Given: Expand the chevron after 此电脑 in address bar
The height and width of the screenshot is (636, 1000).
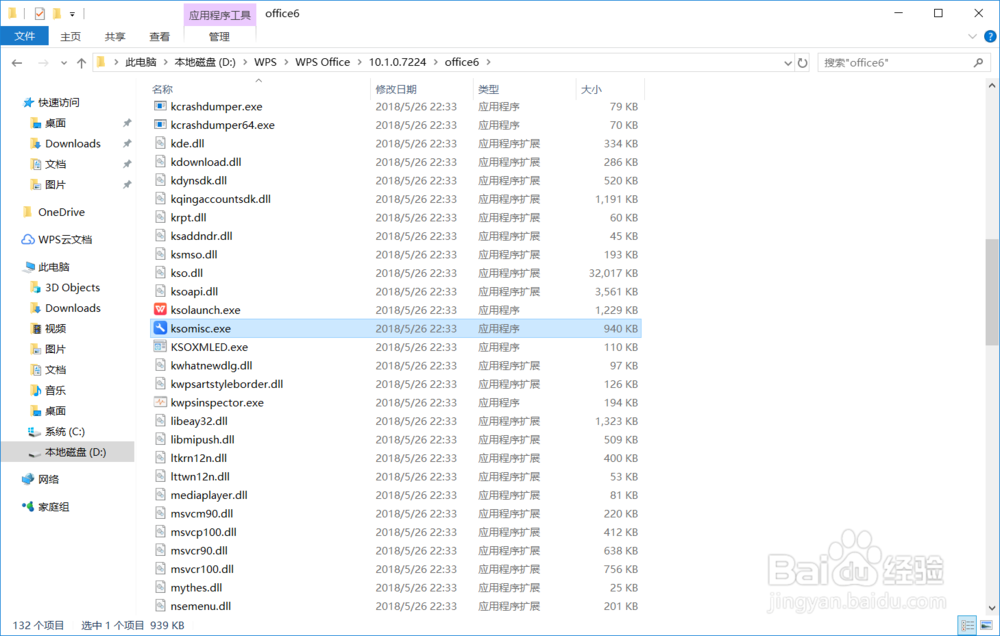Looking at the screenshot, I should [x=166, y=63].
